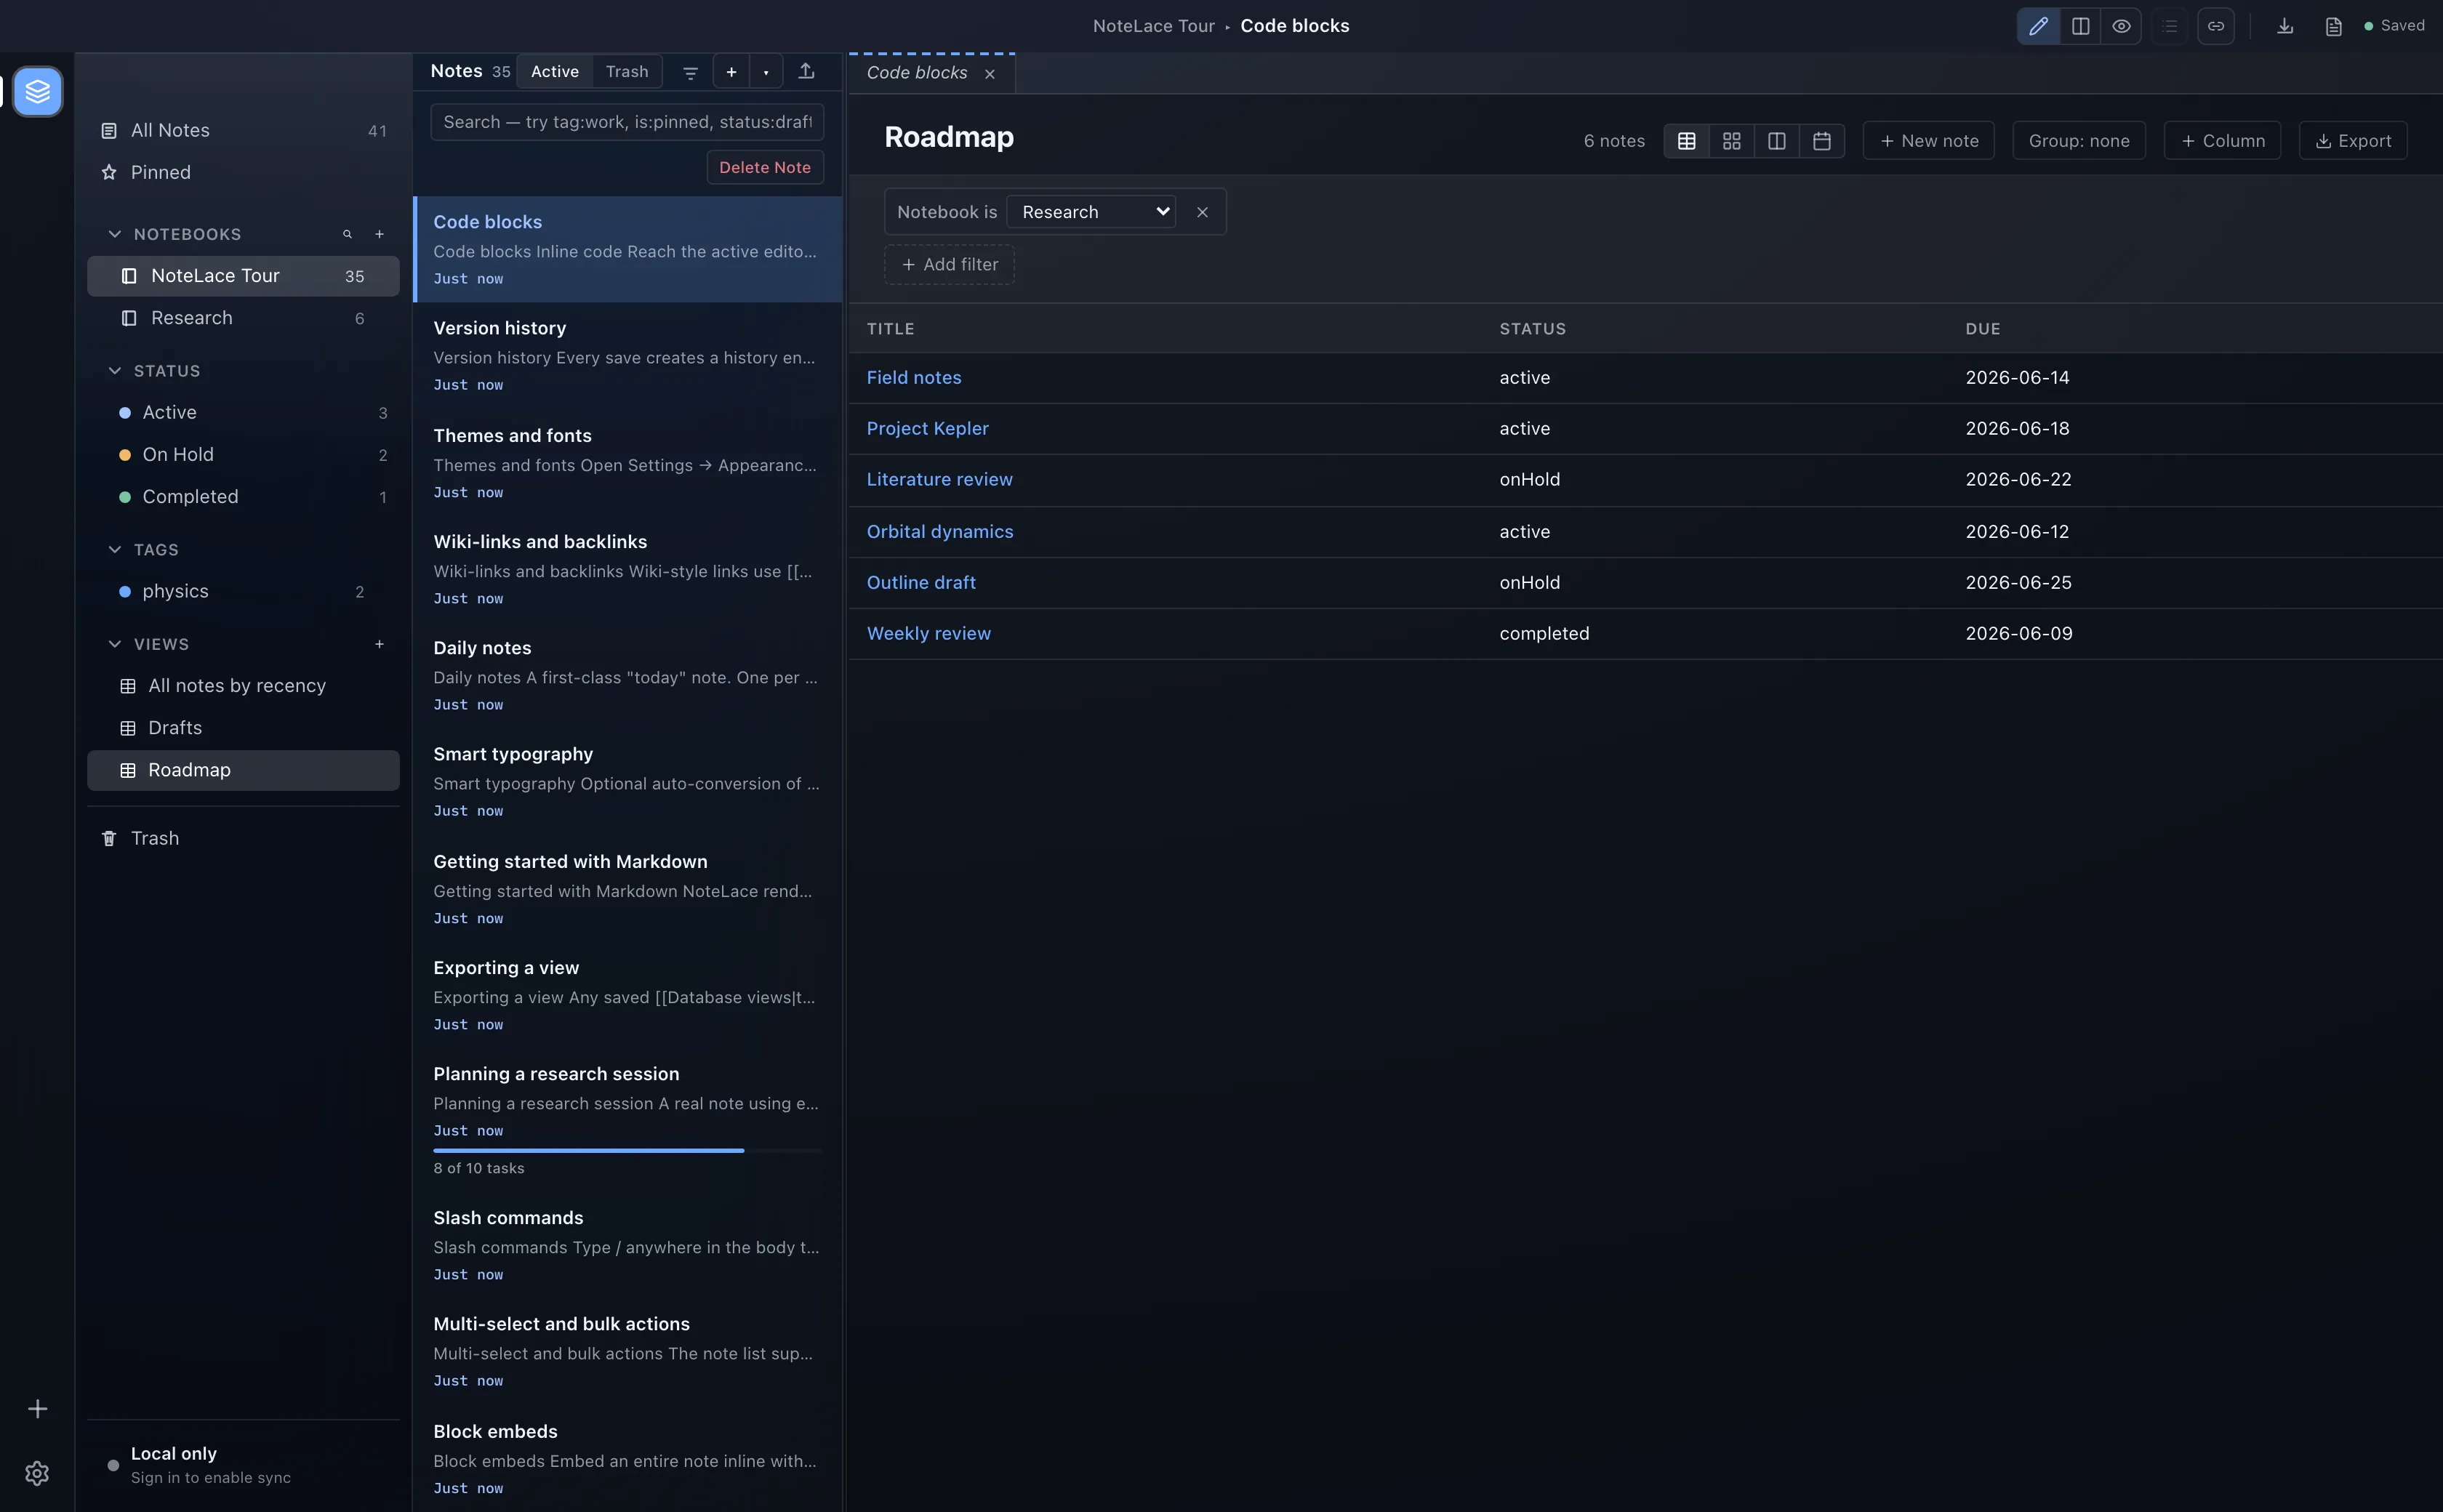This screenshot has height=1512, width=2443.
Task: Open Trash in the sidebar
Action: click(243, 839)
